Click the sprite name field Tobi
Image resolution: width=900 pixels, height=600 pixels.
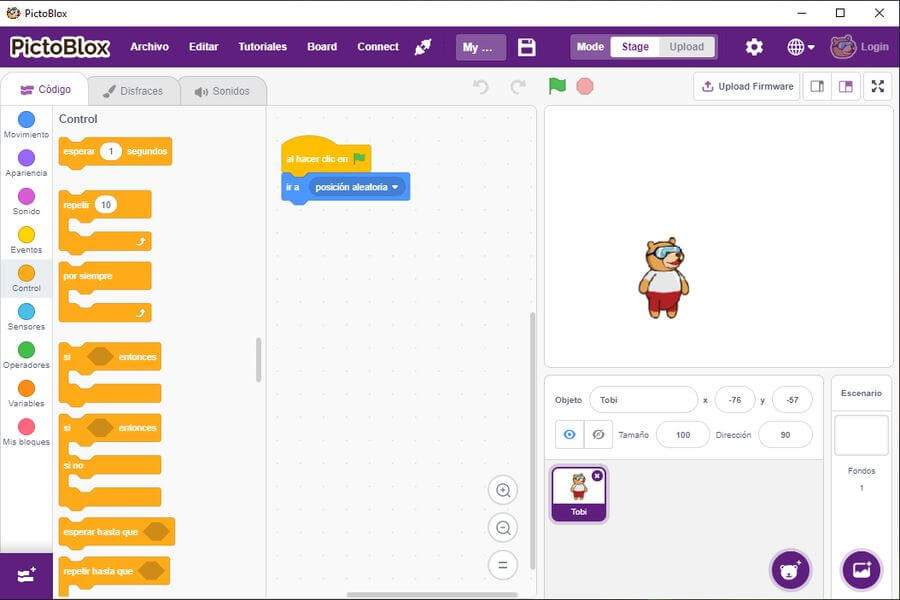pyautogui.click(x=643, y=400)
